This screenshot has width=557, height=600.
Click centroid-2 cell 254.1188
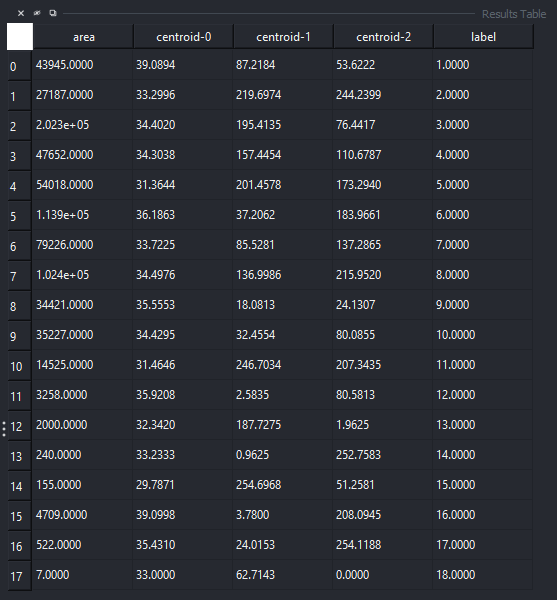[383, 545]
